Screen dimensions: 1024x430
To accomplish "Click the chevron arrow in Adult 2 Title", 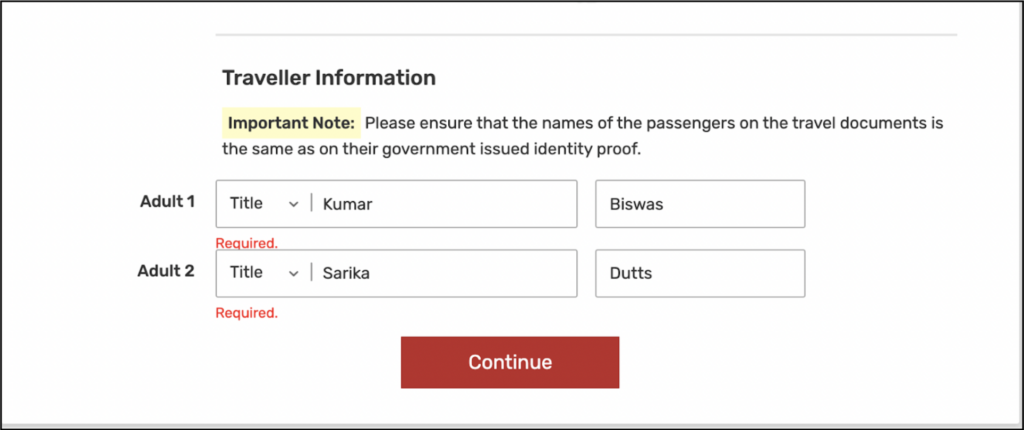I will point(293,273).
